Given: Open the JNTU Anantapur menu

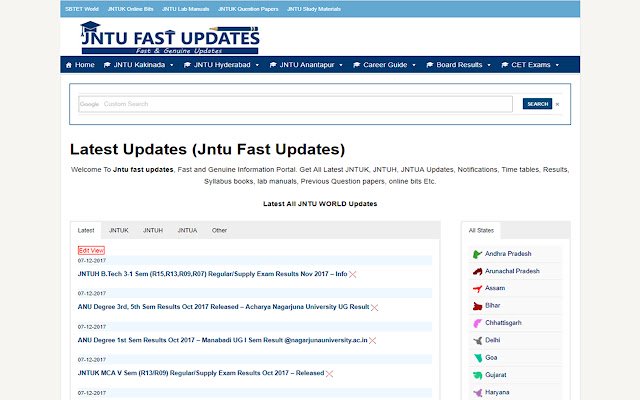Looking at the screenshot, I should (307, 65).
